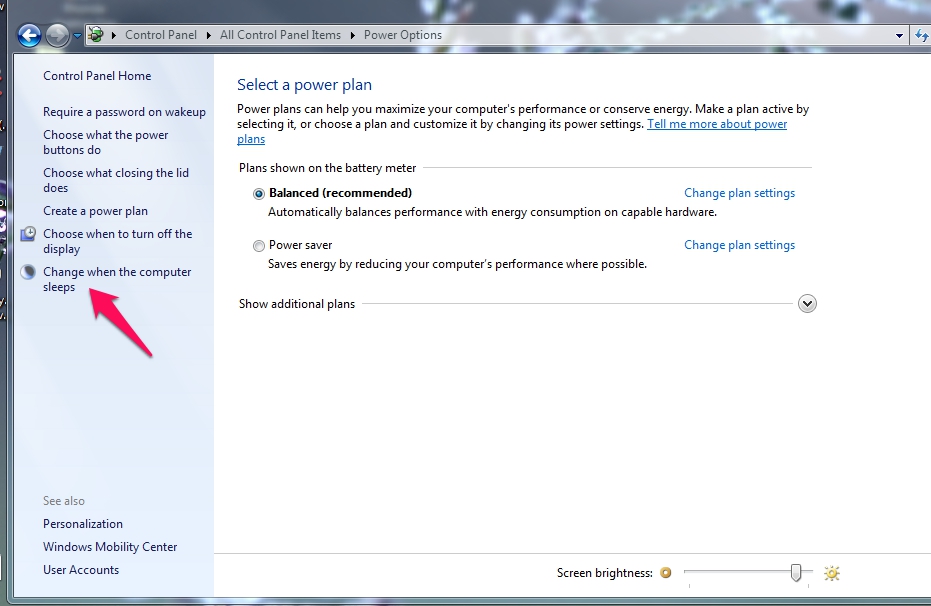Click the Power saver description text
Screen dimensions: 931x606
tap(457, 264)
